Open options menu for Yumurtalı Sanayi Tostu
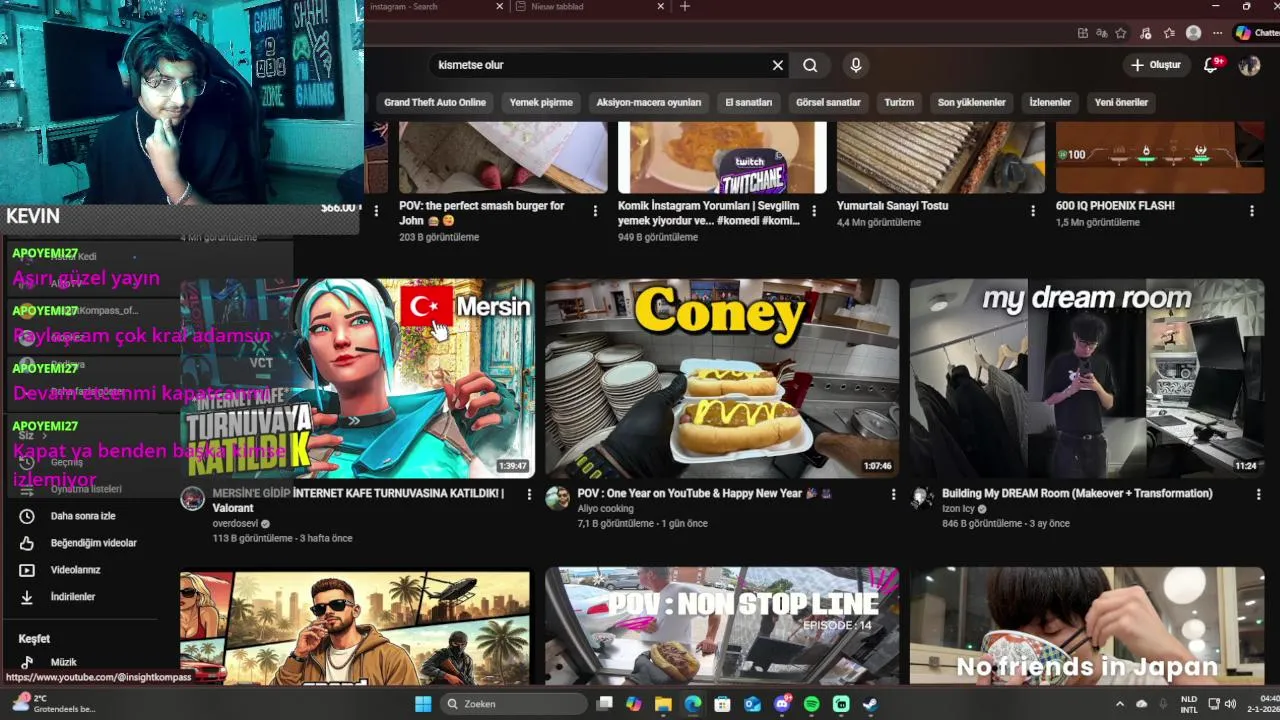The image size is (1280, 720). click(1033, 211)
